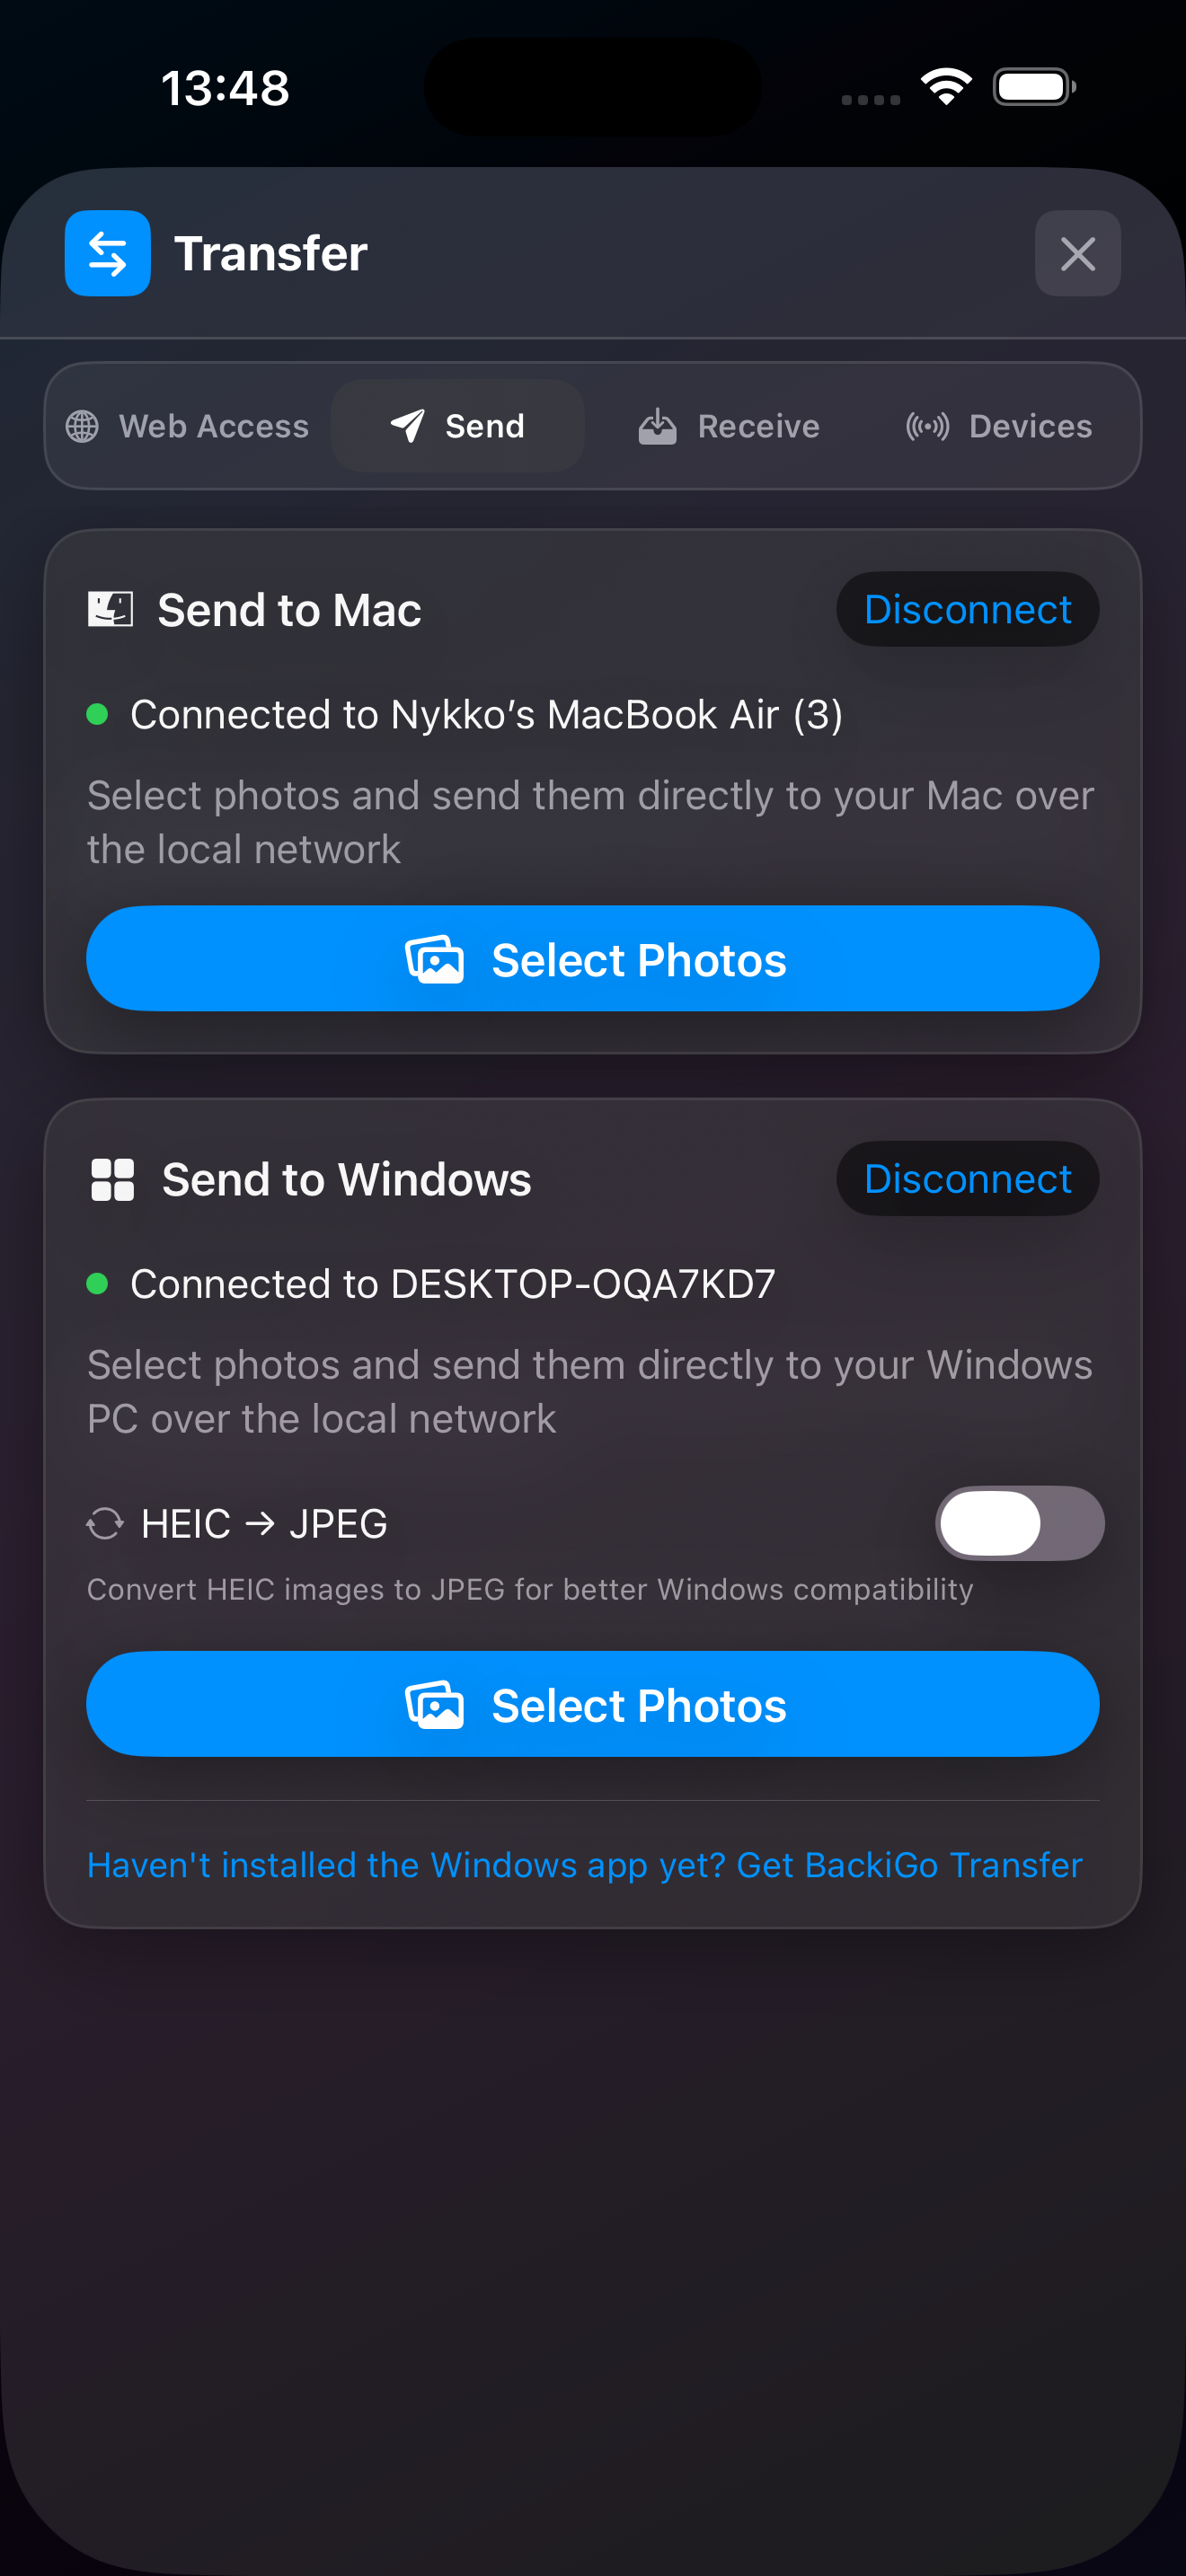
Task: Click the Wi-Fi status bar icon
Action: (x=946, y=87)
